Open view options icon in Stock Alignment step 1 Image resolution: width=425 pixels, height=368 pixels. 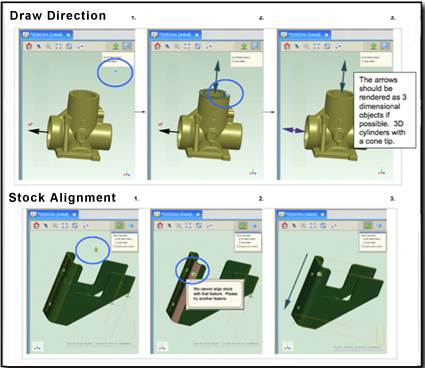click(x=86, y=226)
